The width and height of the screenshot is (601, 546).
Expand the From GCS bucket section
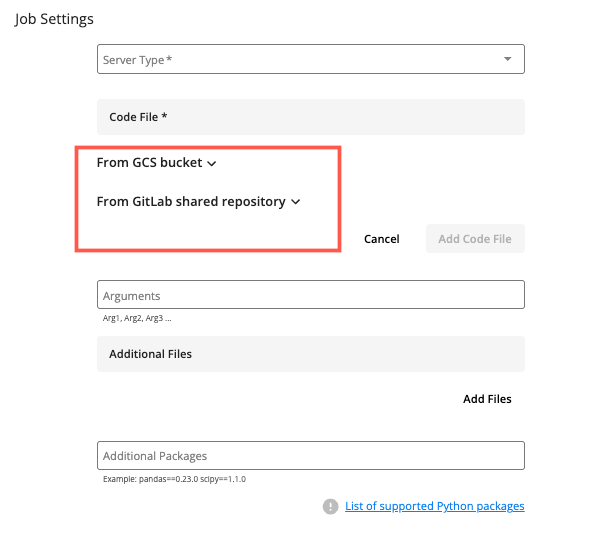[149, 162]
